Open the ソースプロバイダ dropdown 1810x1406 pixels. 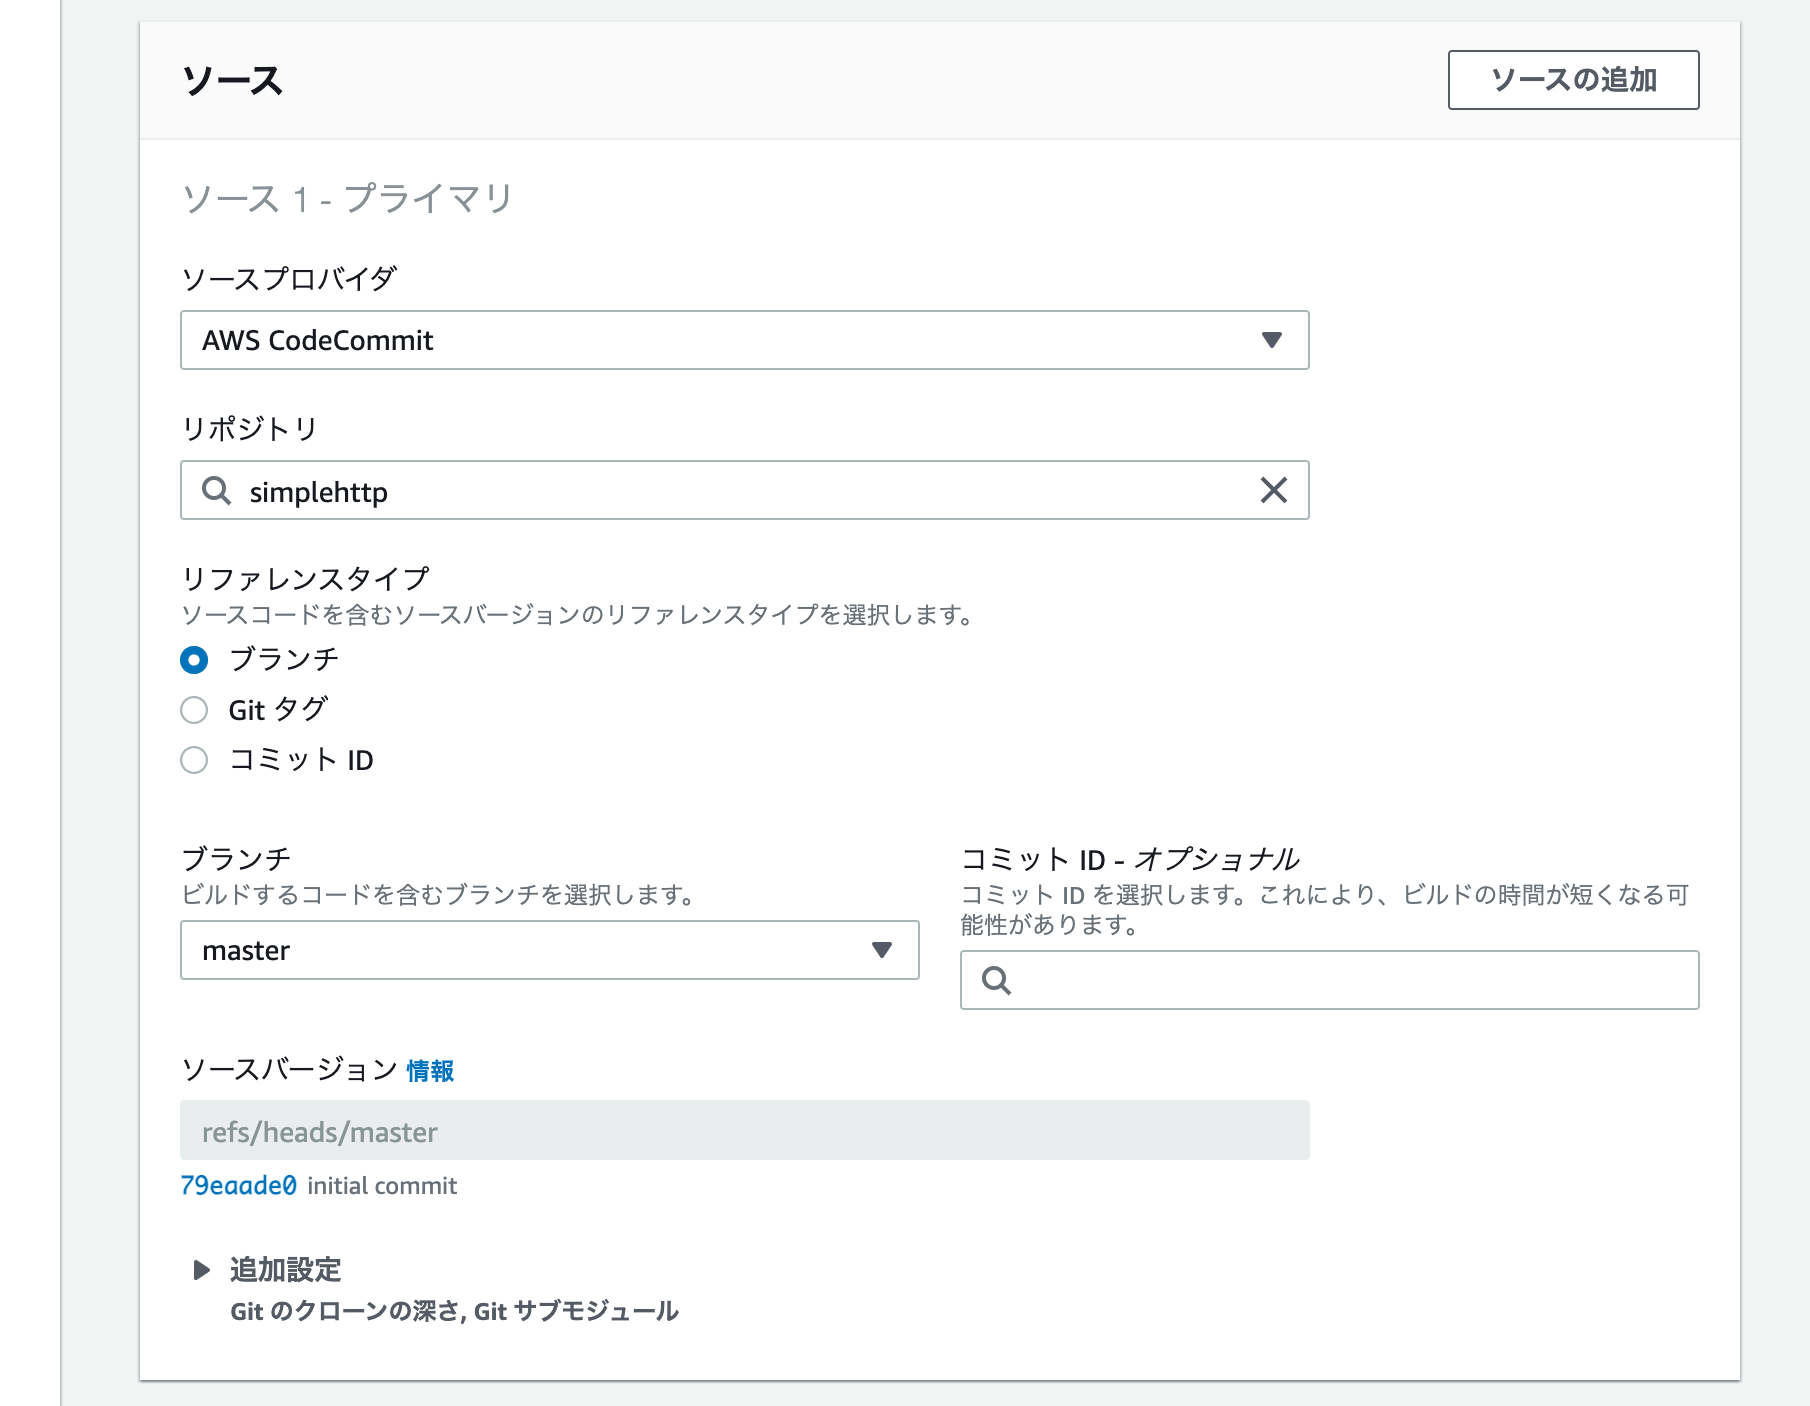tap(744, 340)
